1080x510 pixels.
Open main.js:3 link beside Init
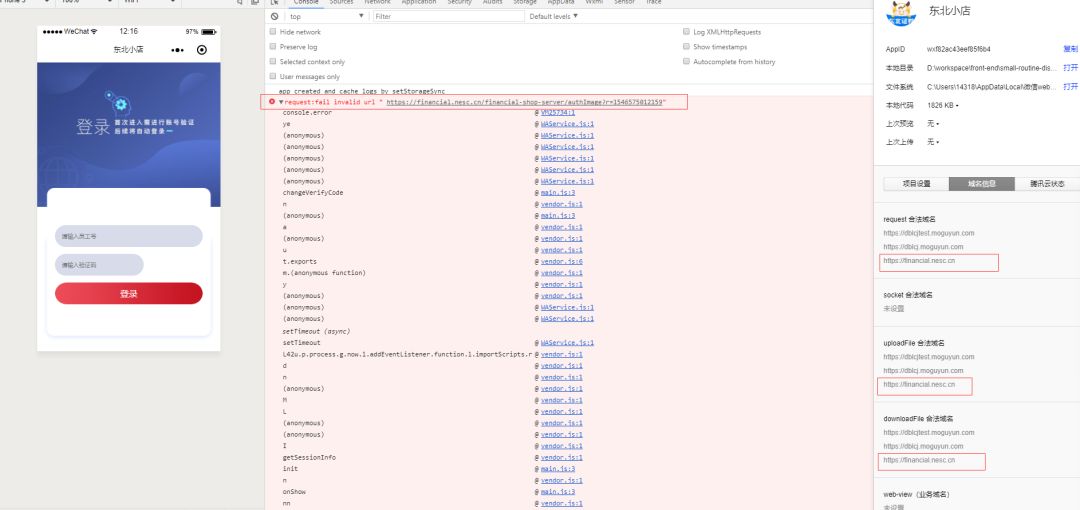point(557,469)
